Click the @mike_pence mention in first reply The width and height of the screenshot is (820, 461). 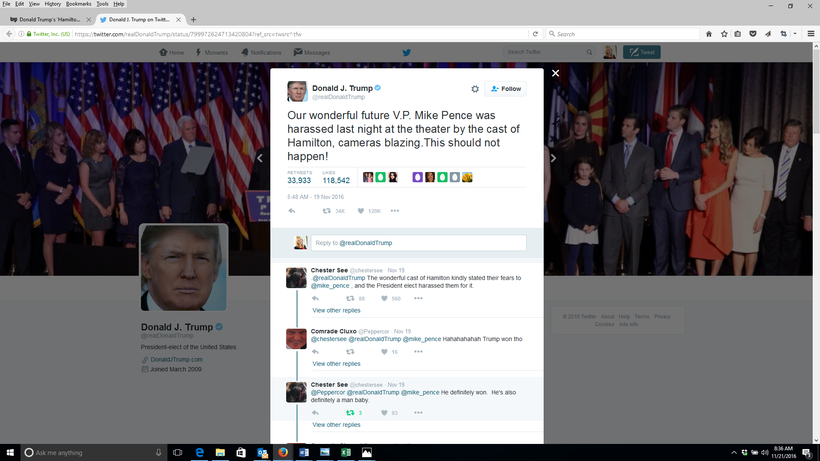tap(330, 286)
